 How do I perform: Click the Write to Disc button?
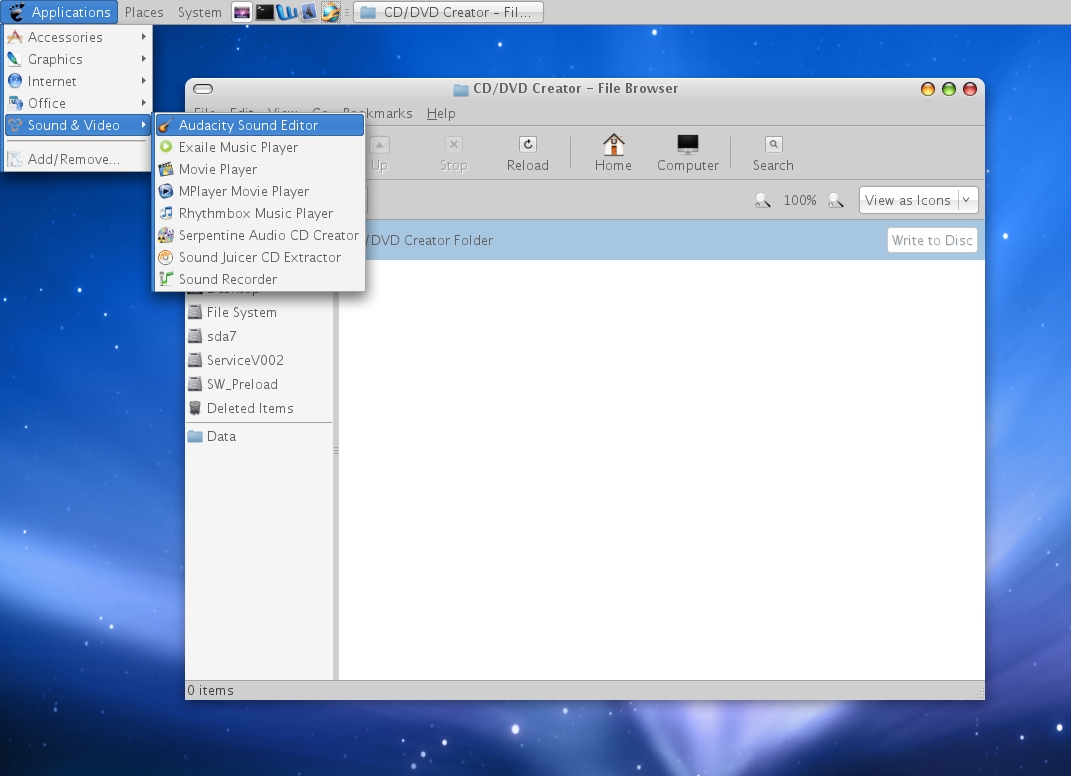[932, 240]
